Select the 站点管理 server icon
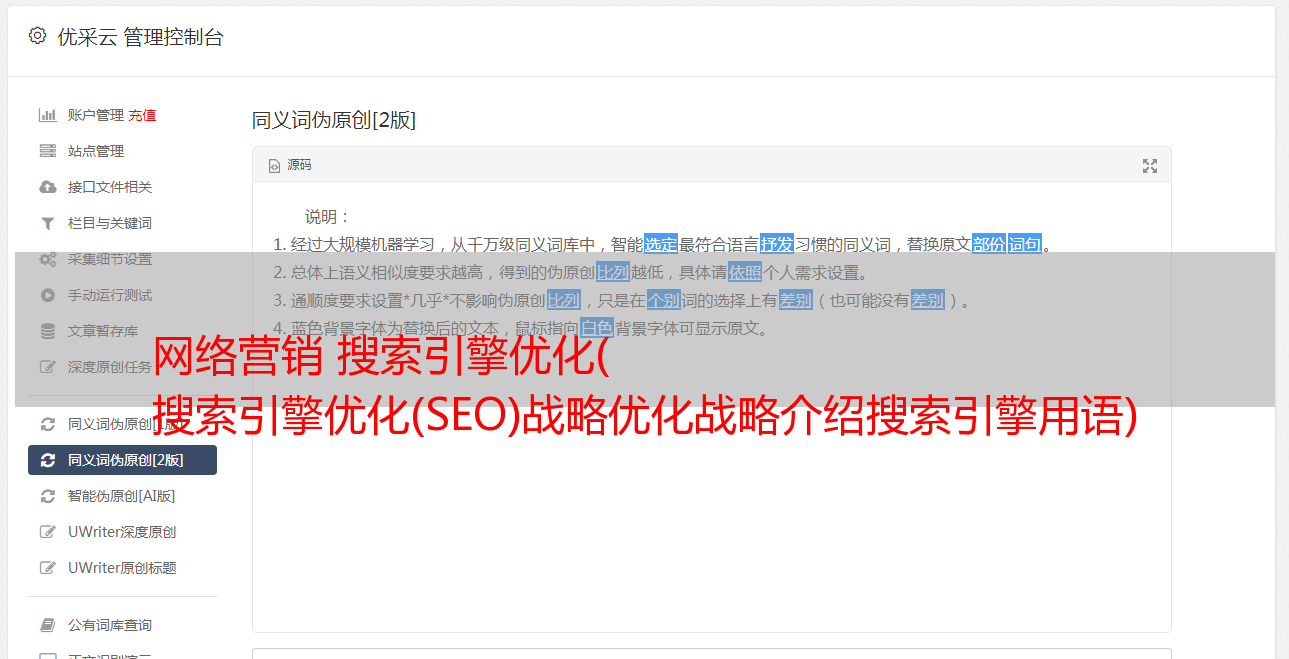 pos(47,151)
